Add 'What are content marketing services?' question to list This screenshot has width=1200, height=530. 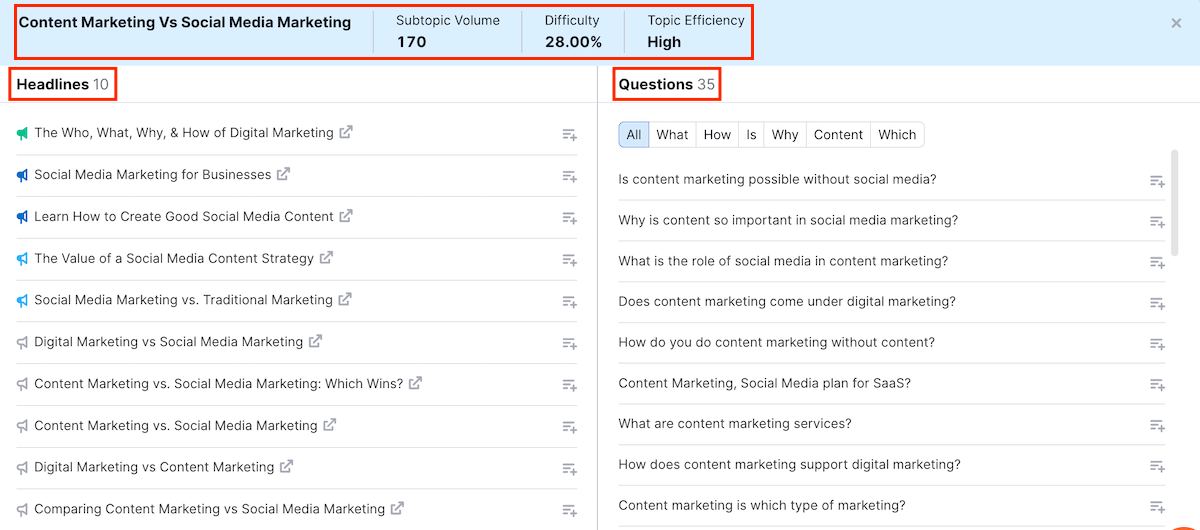pos(1156,426)
